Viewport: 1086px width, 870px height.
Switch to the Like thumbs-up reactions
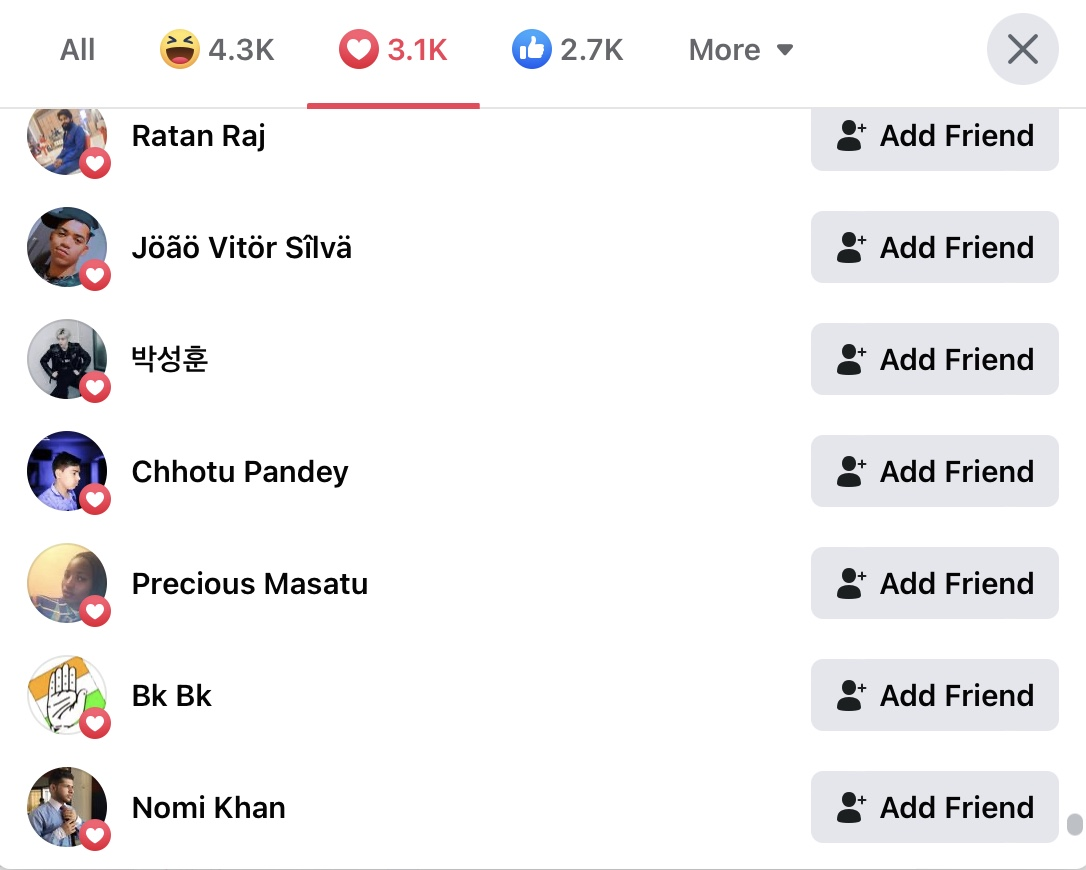tap(567, 50)
